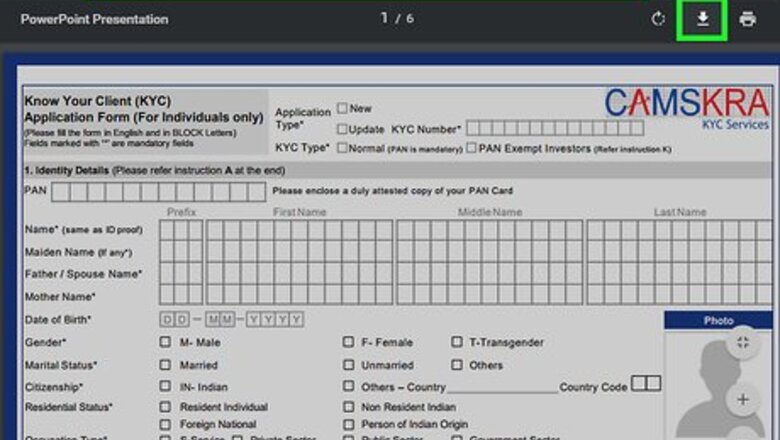
Task: Click the Father / Spouse Name label
Action: [84, 274]
